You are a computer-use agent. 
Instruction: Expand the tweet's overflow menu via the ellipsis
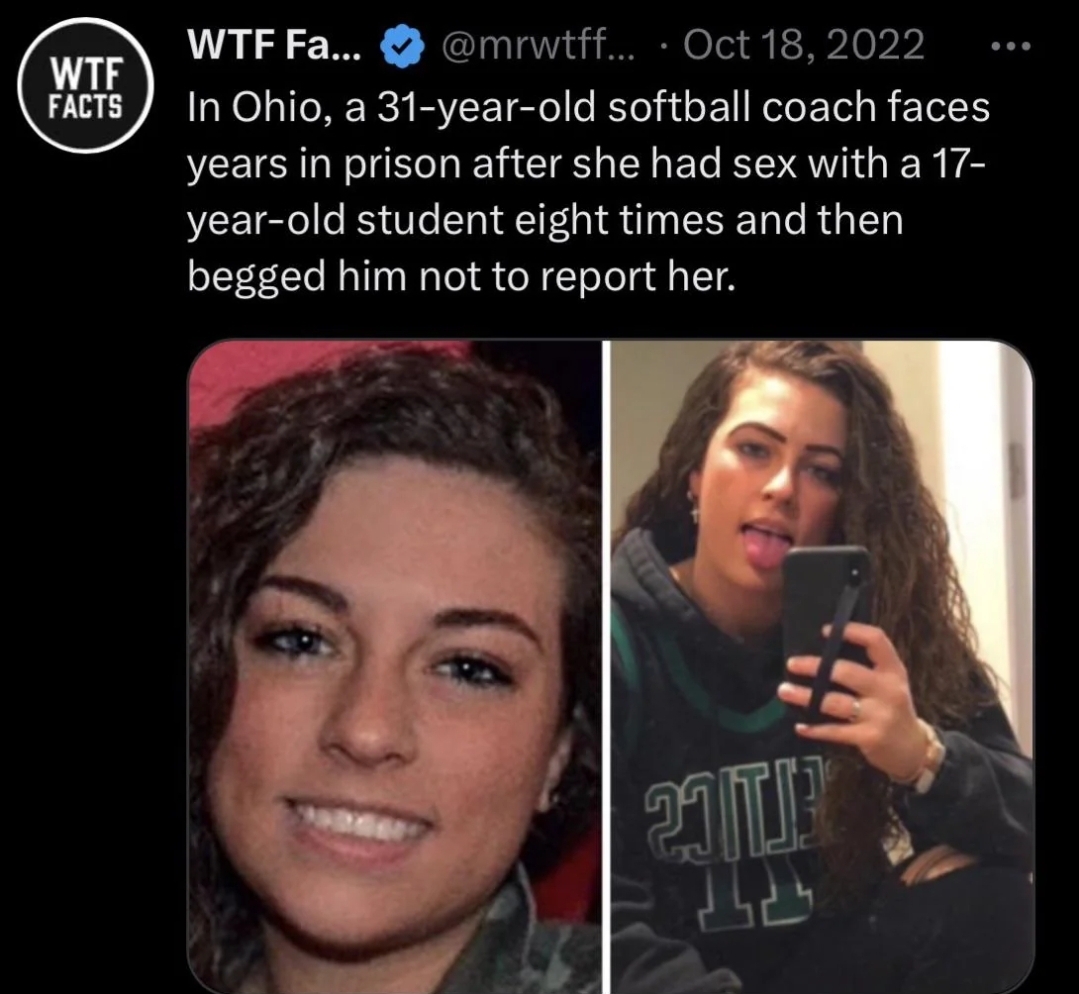click(x=1011, y=47)
